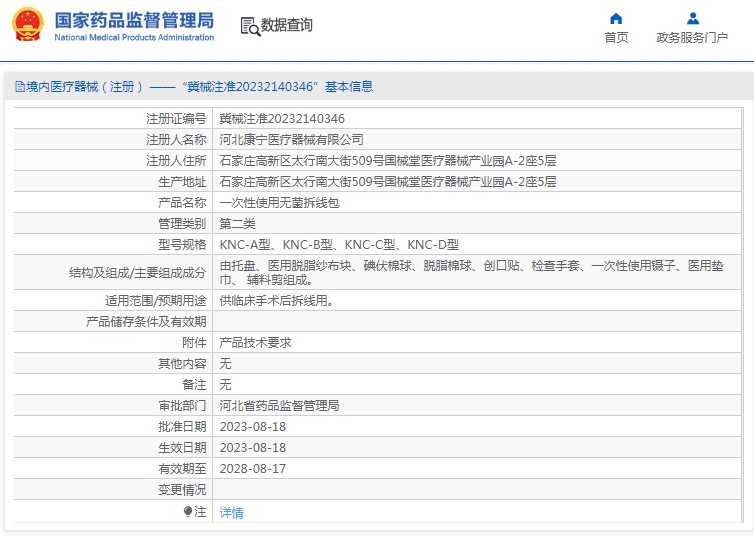Select 河北康宁医疗器械有限公司 registrant name
The height and width of the screenshot is (537, 754).
tap(291, 140)
